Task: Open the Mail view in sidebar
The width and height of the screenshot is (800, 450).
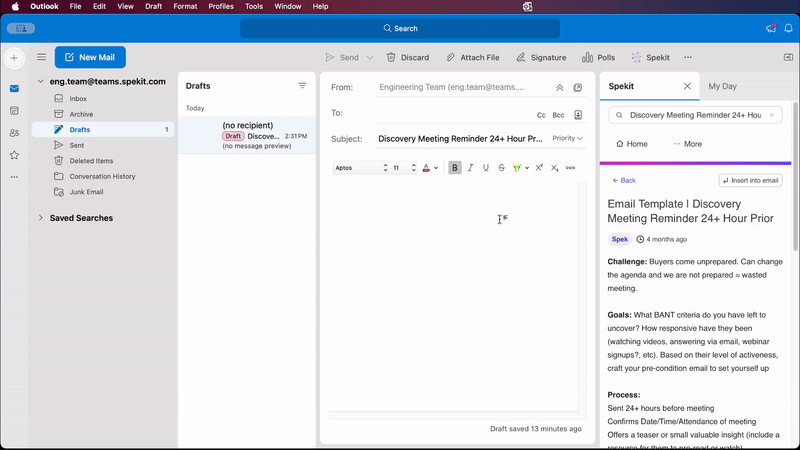Action: click(14, 89)
